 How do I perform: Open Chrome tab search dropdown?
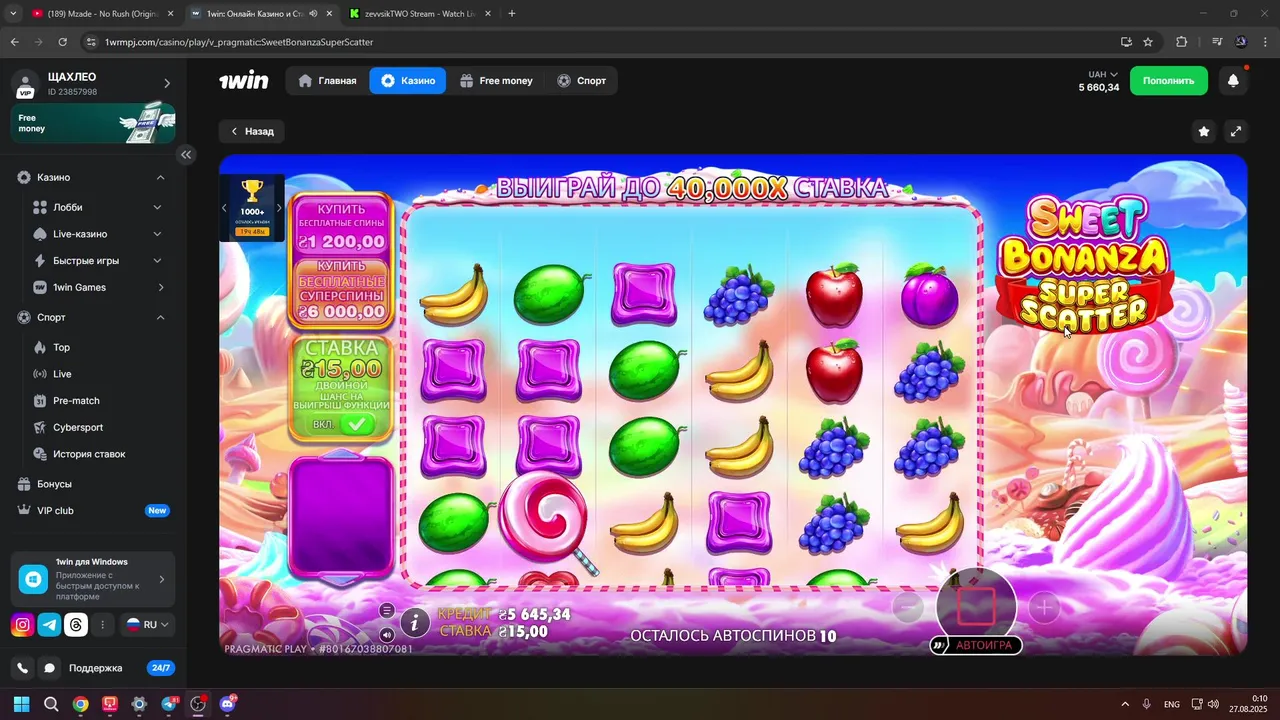tap(13, 13)
